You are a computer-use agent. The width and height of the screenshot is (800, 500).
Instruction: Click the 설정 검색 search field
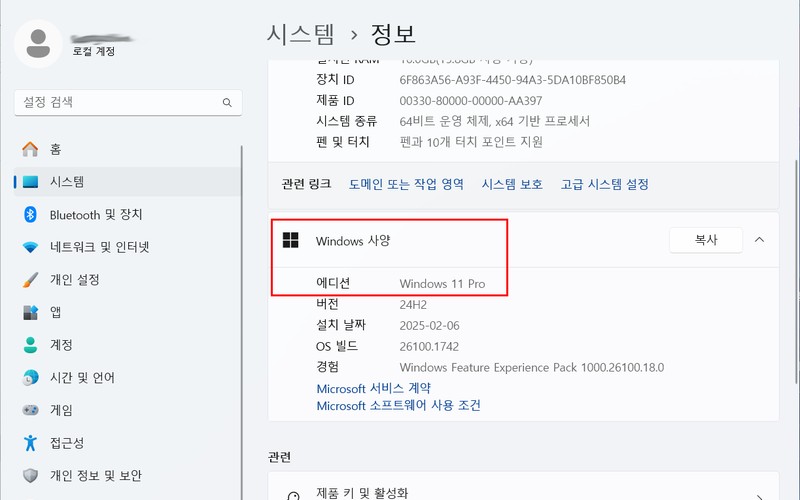coord(128,103)
